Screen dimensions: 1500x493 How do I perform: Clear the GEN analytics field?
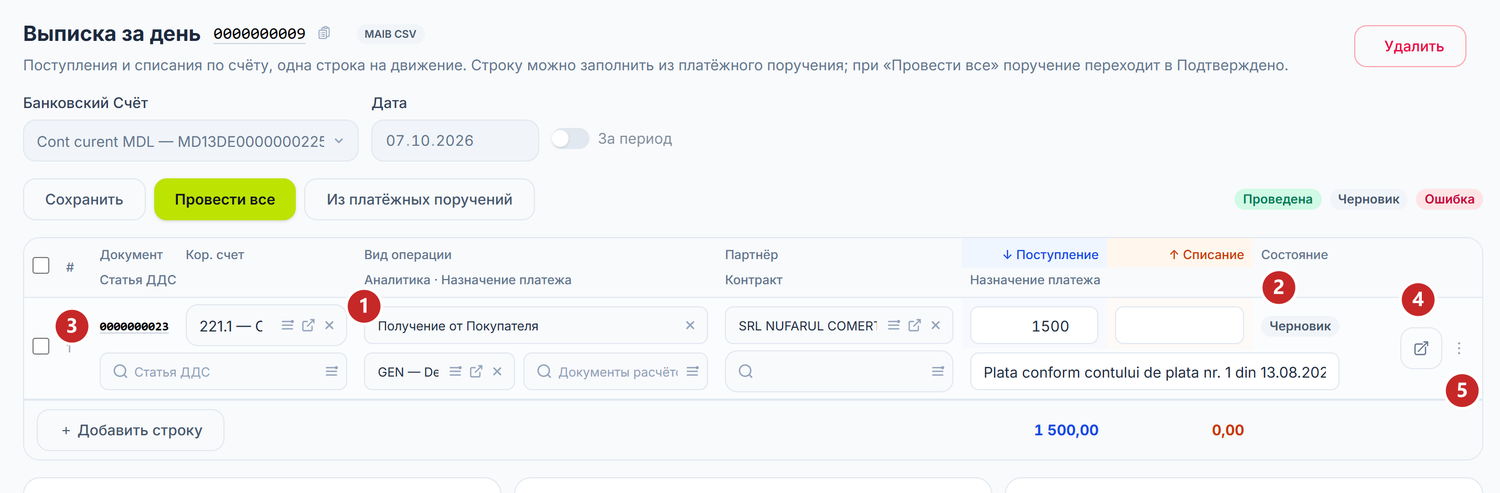tap(497, 371)
